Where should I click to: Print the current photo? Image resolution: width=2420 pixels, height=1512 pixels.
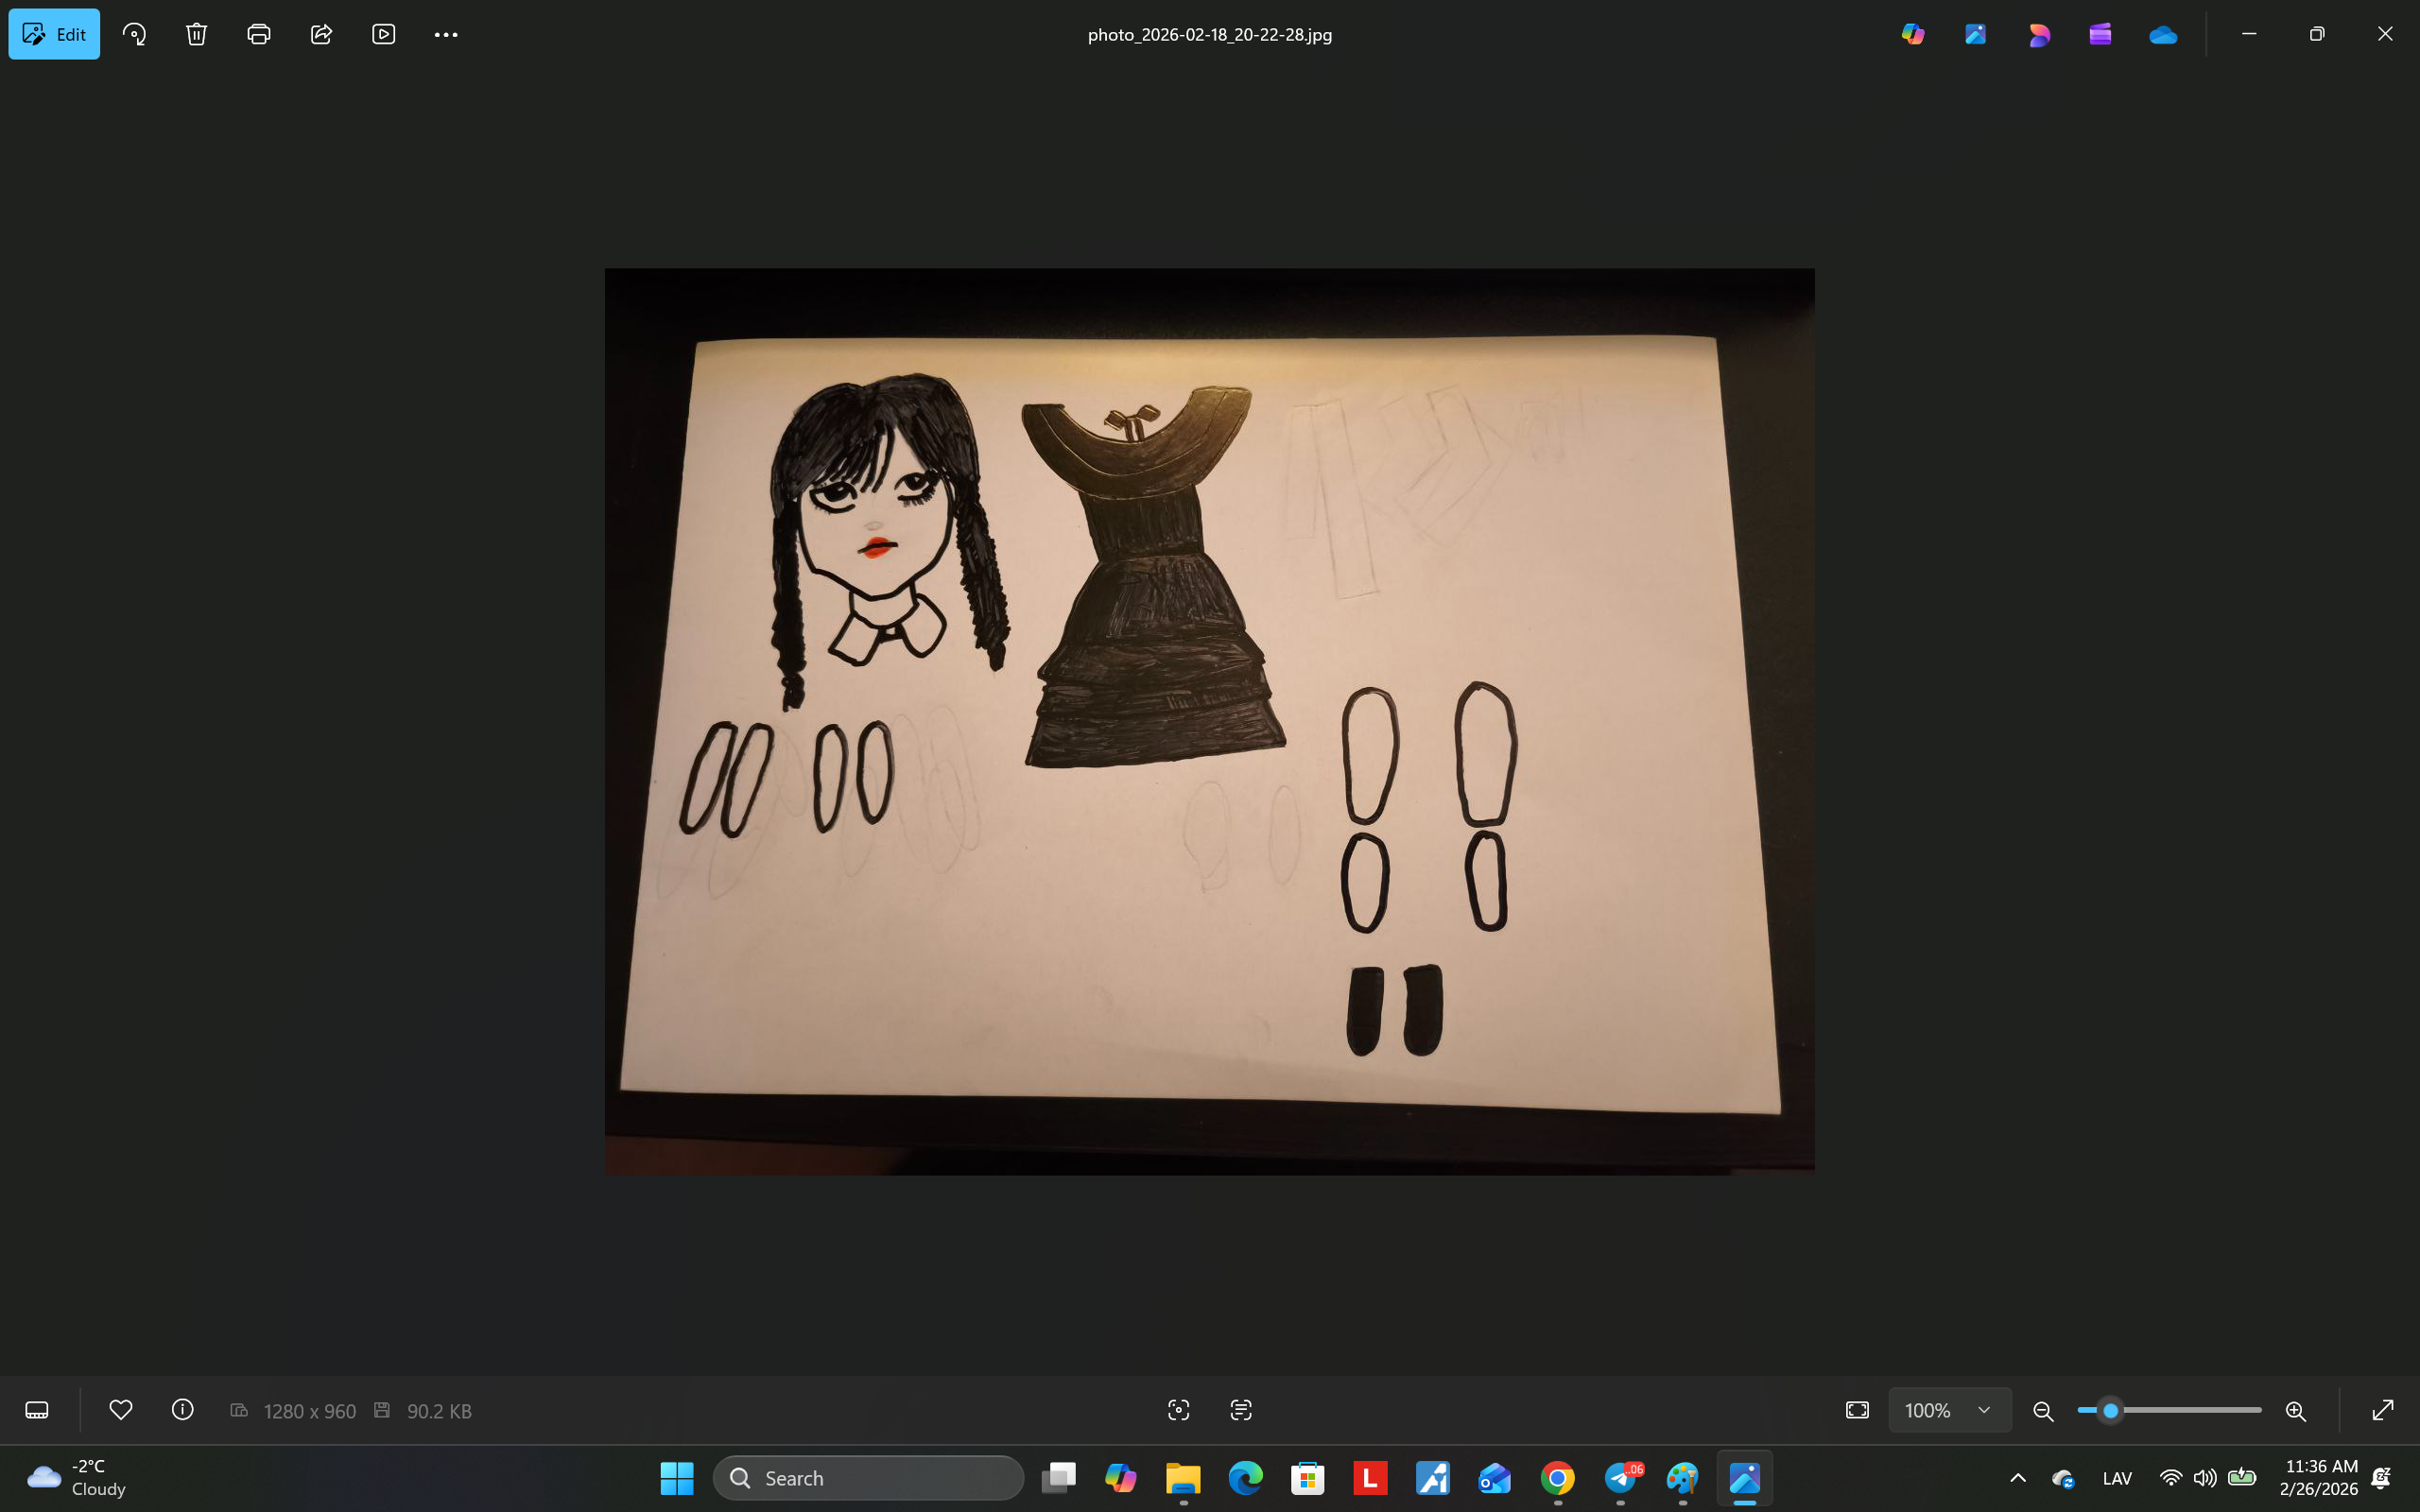(x=259, y=34)
